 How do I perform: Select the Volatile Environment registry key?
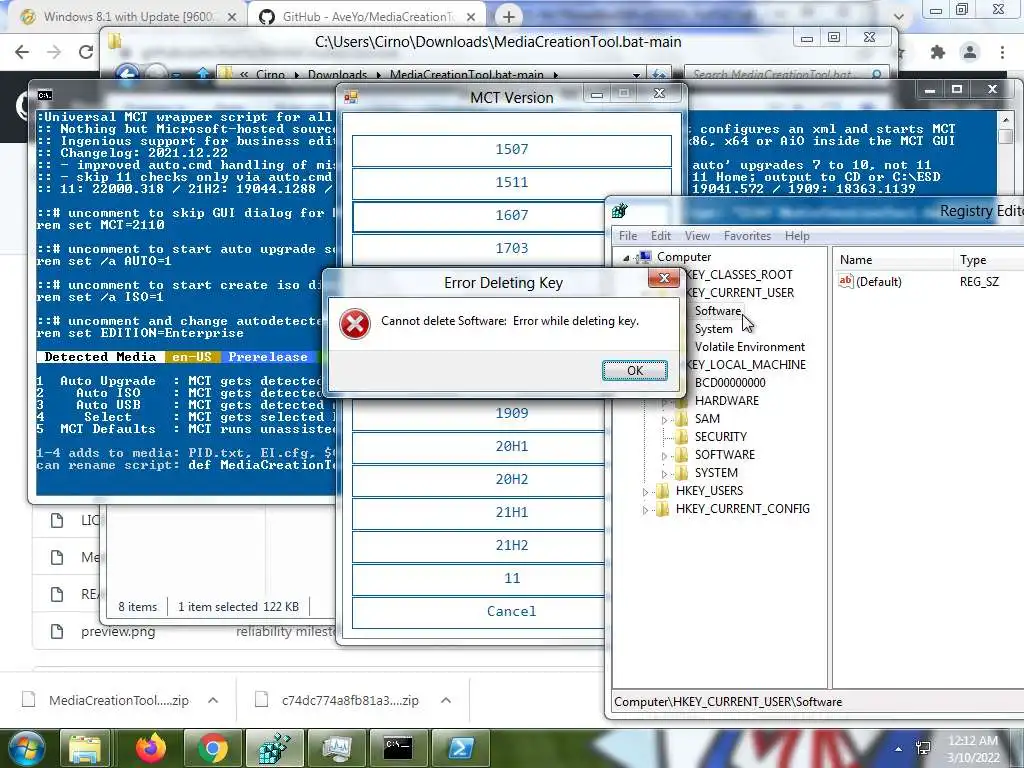749,347
